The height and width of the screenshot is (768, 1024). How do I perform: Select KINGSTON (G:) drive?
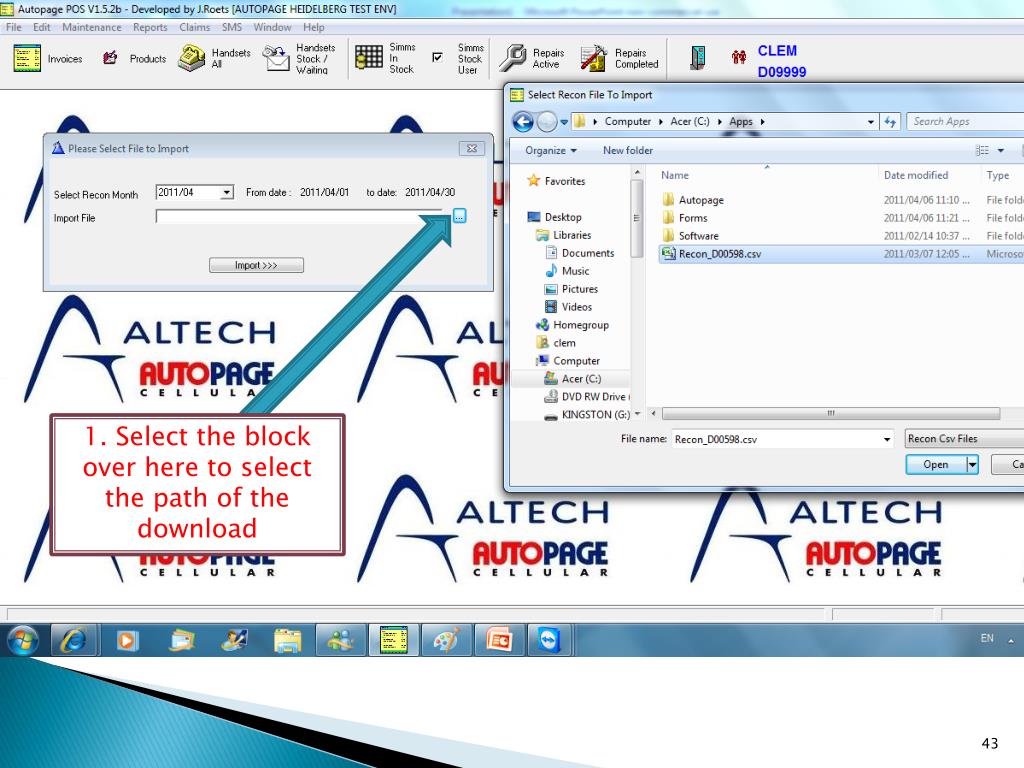595,415
